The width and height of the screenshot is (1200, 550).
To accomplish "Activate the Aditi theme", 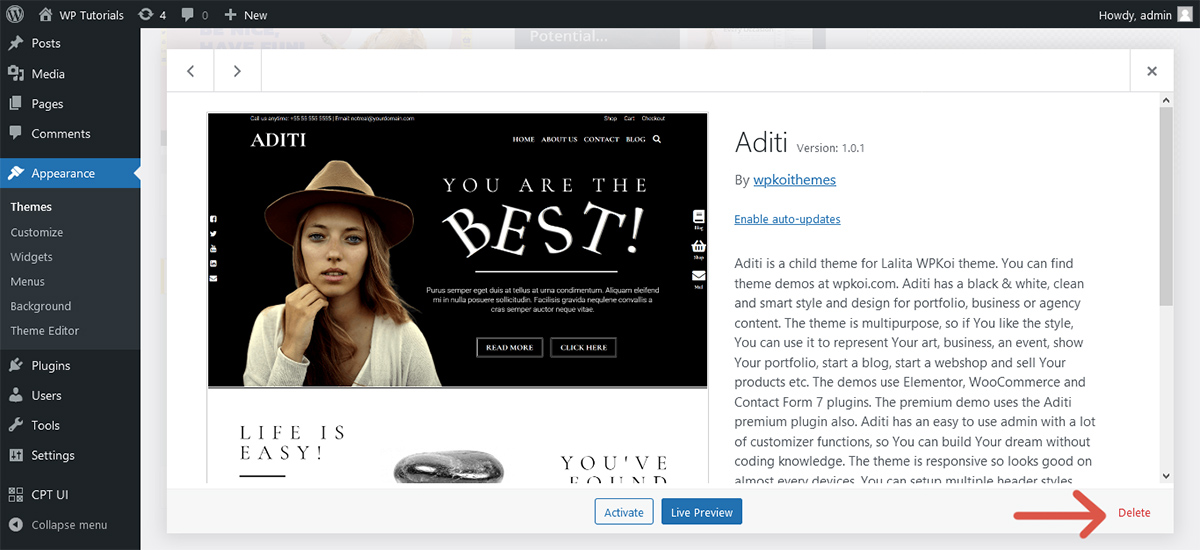I will (x=624, y=512).
